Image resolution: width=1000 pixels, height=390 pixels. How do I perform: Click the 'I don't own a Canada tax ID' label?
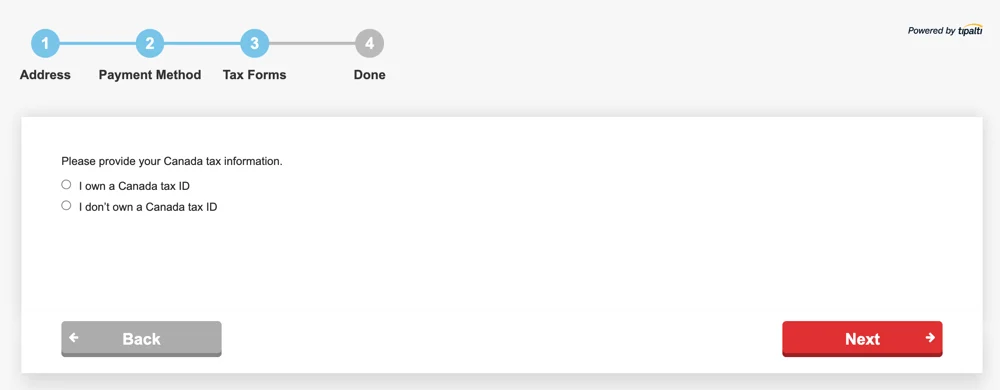[148, 207]
